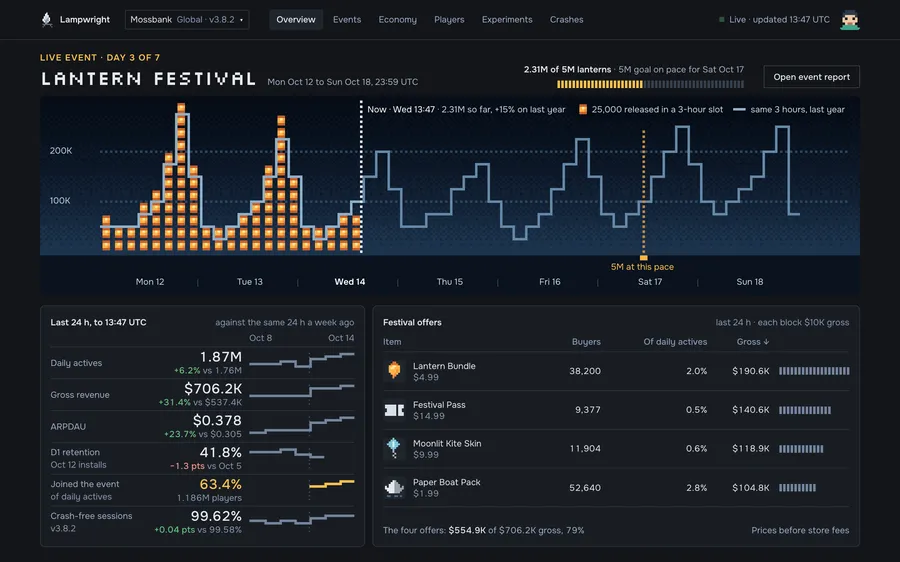Viewport: 900px width, 562px height.
Task: Click the Paper Boat Pack icon
Action: tap(394, 487)
